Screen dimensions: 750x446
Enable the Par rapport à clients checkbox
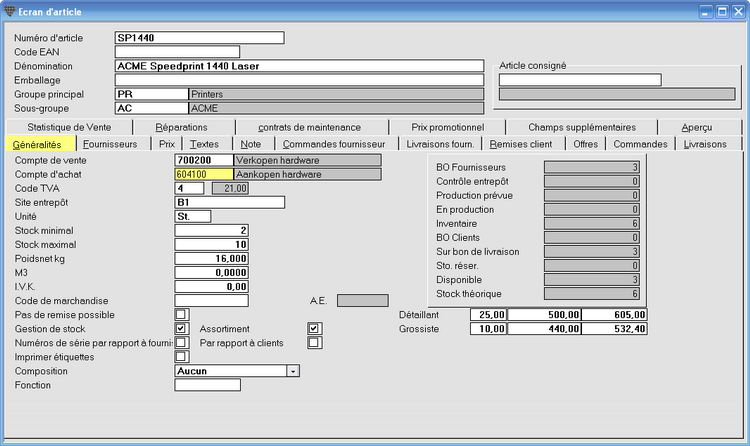314,343
